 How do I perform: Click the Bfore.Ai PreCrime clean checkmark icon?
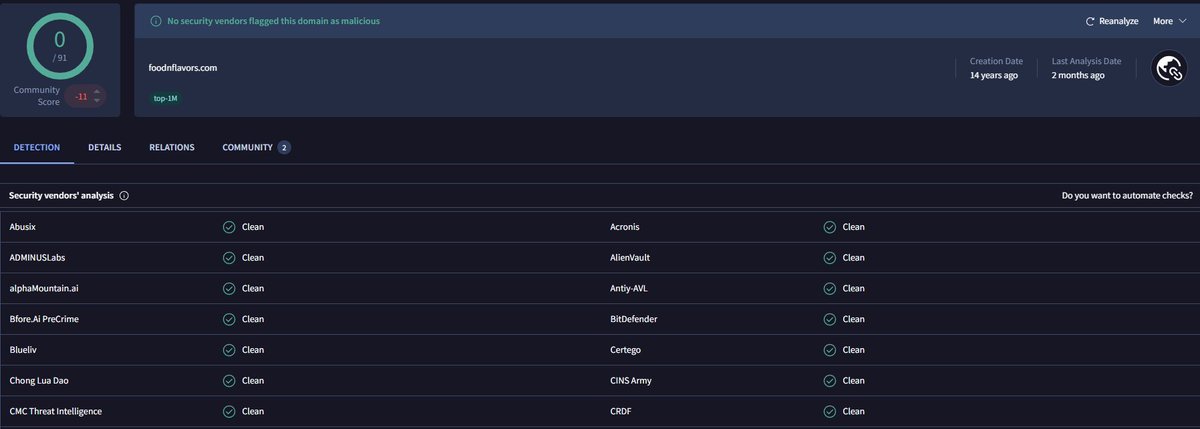pos(229,319)
